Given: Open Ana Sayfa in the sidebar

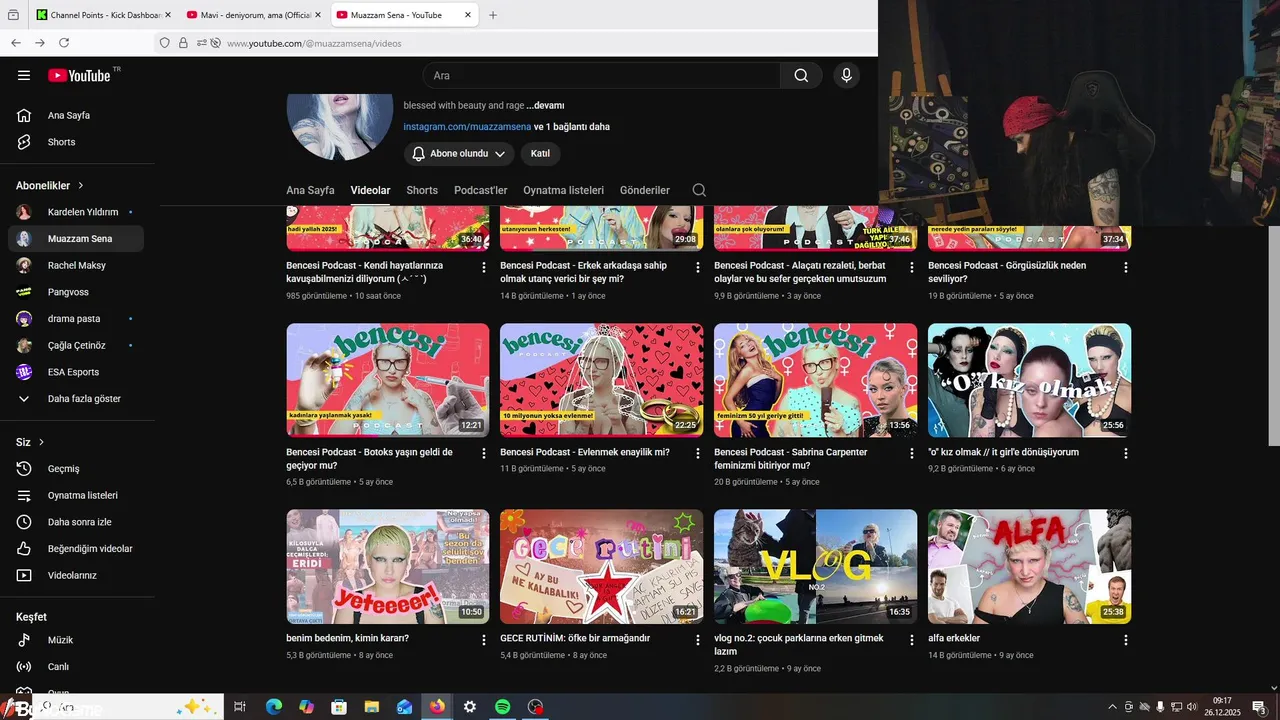Looking at the screenshot, I should 76,115.
